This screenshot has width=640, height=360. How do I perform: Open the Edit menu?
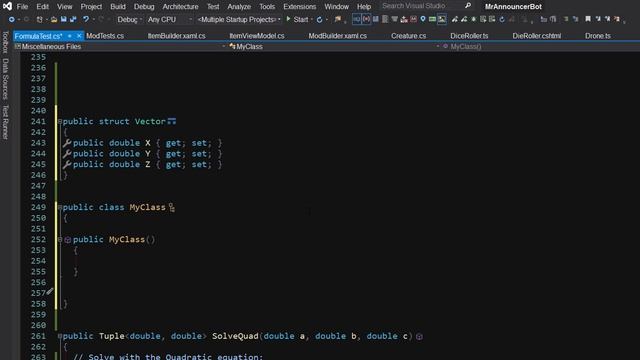(42, 7)
